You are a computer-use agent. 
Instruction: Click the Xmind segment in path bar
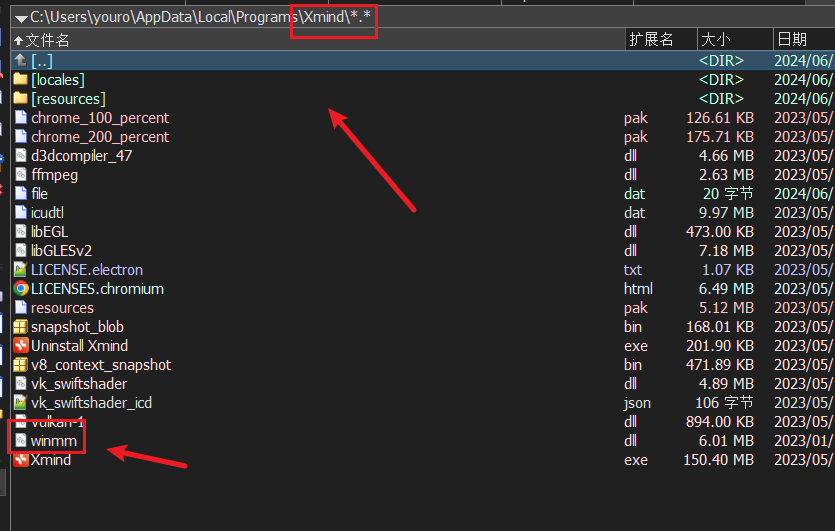(x=322, y=17)
